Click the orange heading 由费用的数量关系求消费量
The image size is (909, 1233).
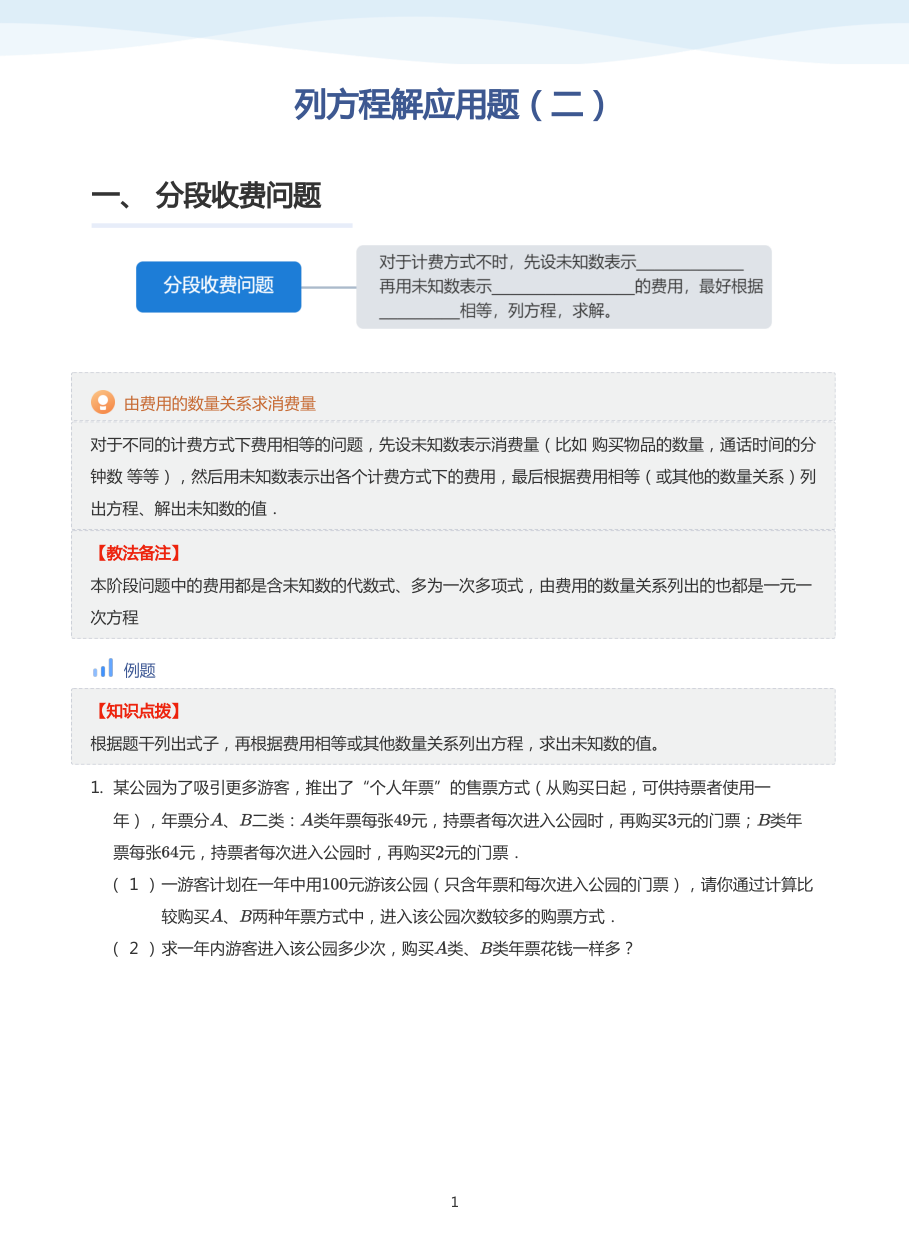pyautogui.click(x=220, y=404)
